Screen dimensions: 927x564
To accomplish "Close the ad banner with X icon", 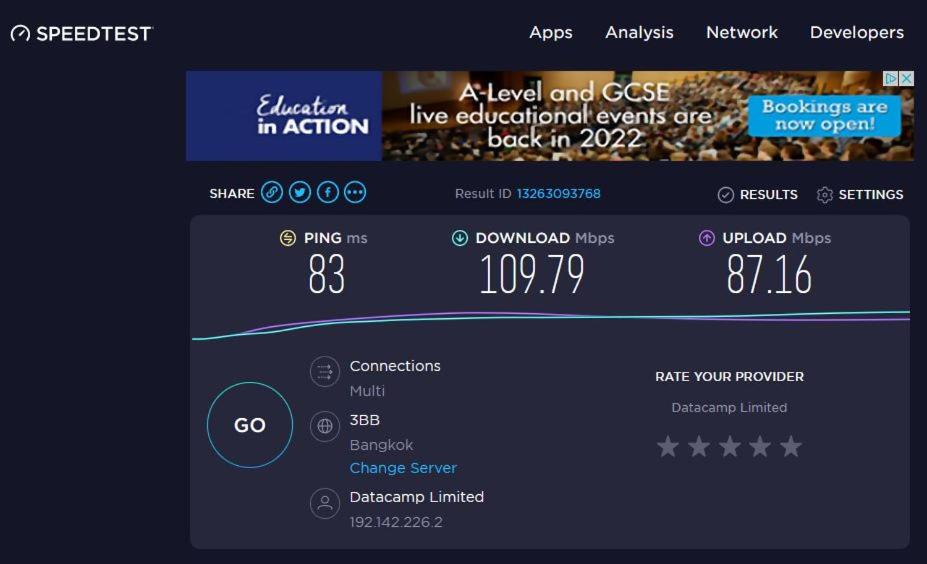I will [906, 78].
